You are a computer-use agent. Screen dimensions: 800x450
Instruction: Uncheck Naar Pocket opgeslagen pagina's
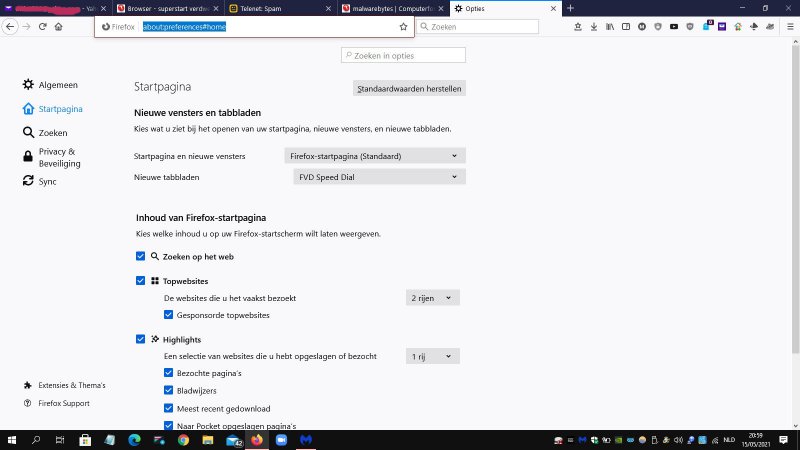click(x=168, y=426)
